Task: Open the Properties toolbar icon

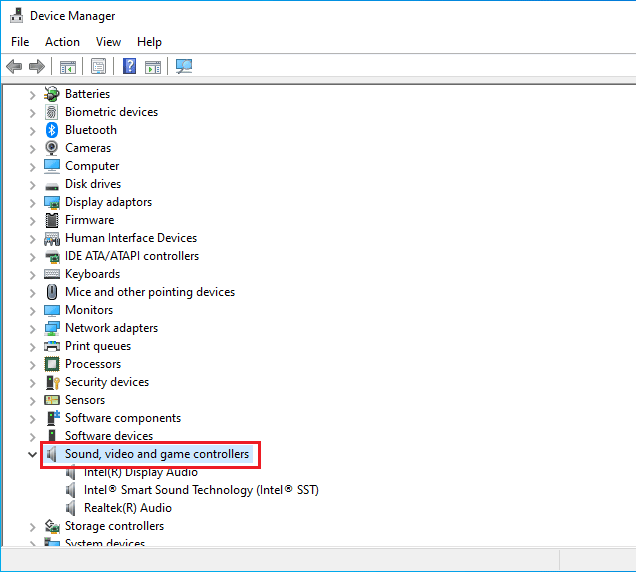Action: click(98, 66)
